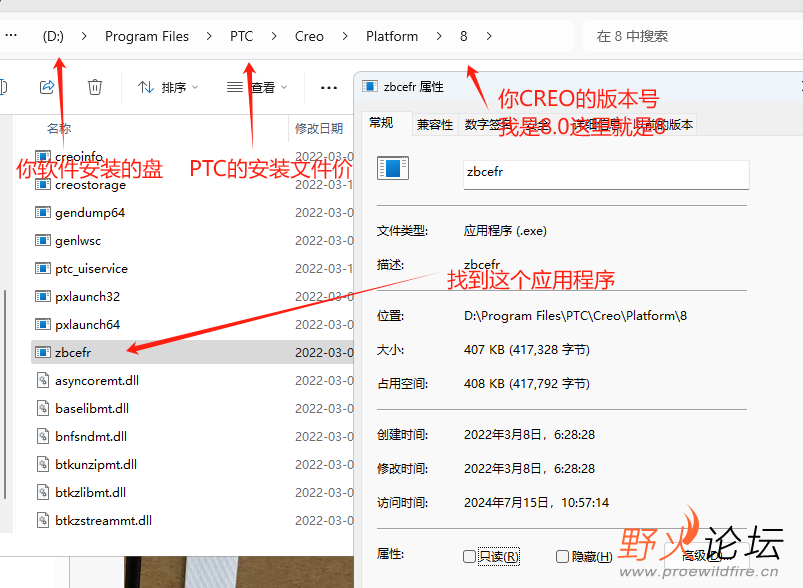Go to Program Files breadcrumb
The image size is (803, 588).
pyautogui.click(x=147, y=36)
